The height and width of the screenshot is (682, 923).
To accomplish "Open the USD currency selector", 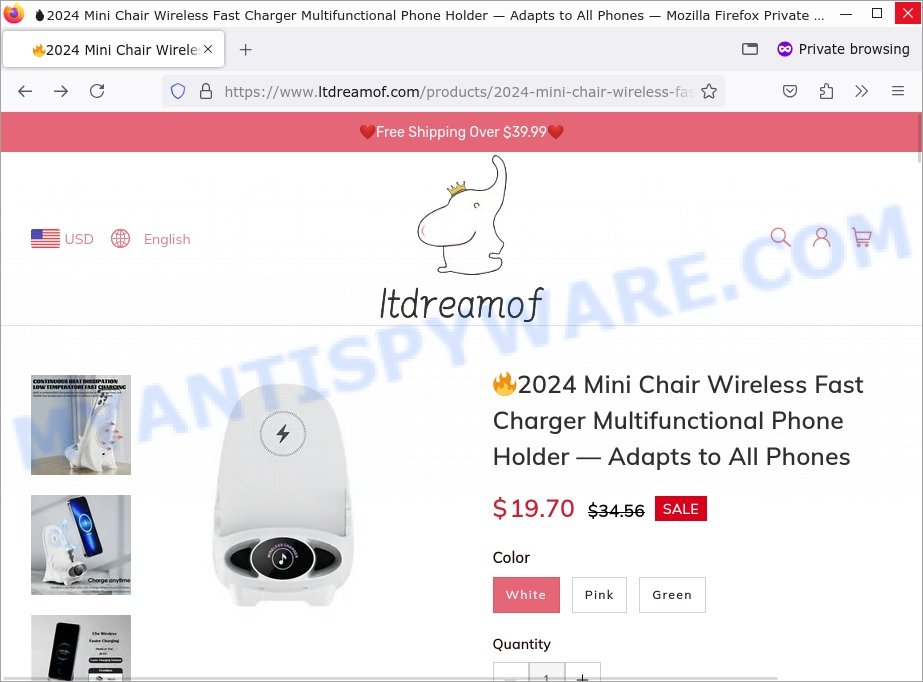I will point(62,239).
